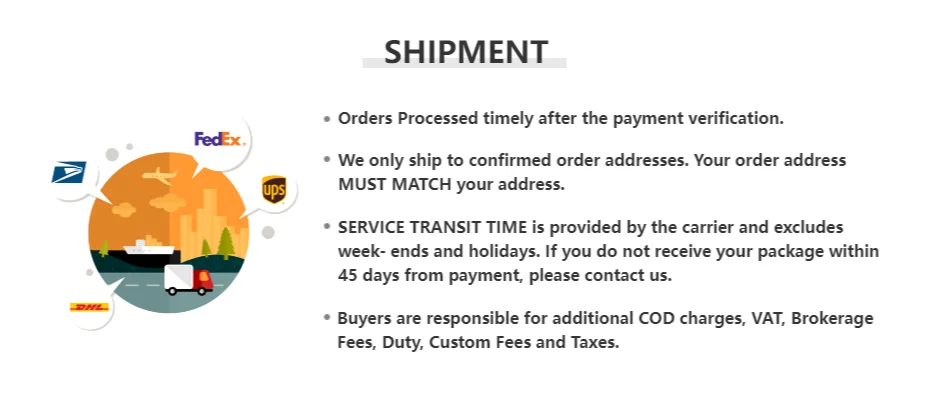Click the red delivery truck icon
932x400 pixels.
click(x=188, y=280)
